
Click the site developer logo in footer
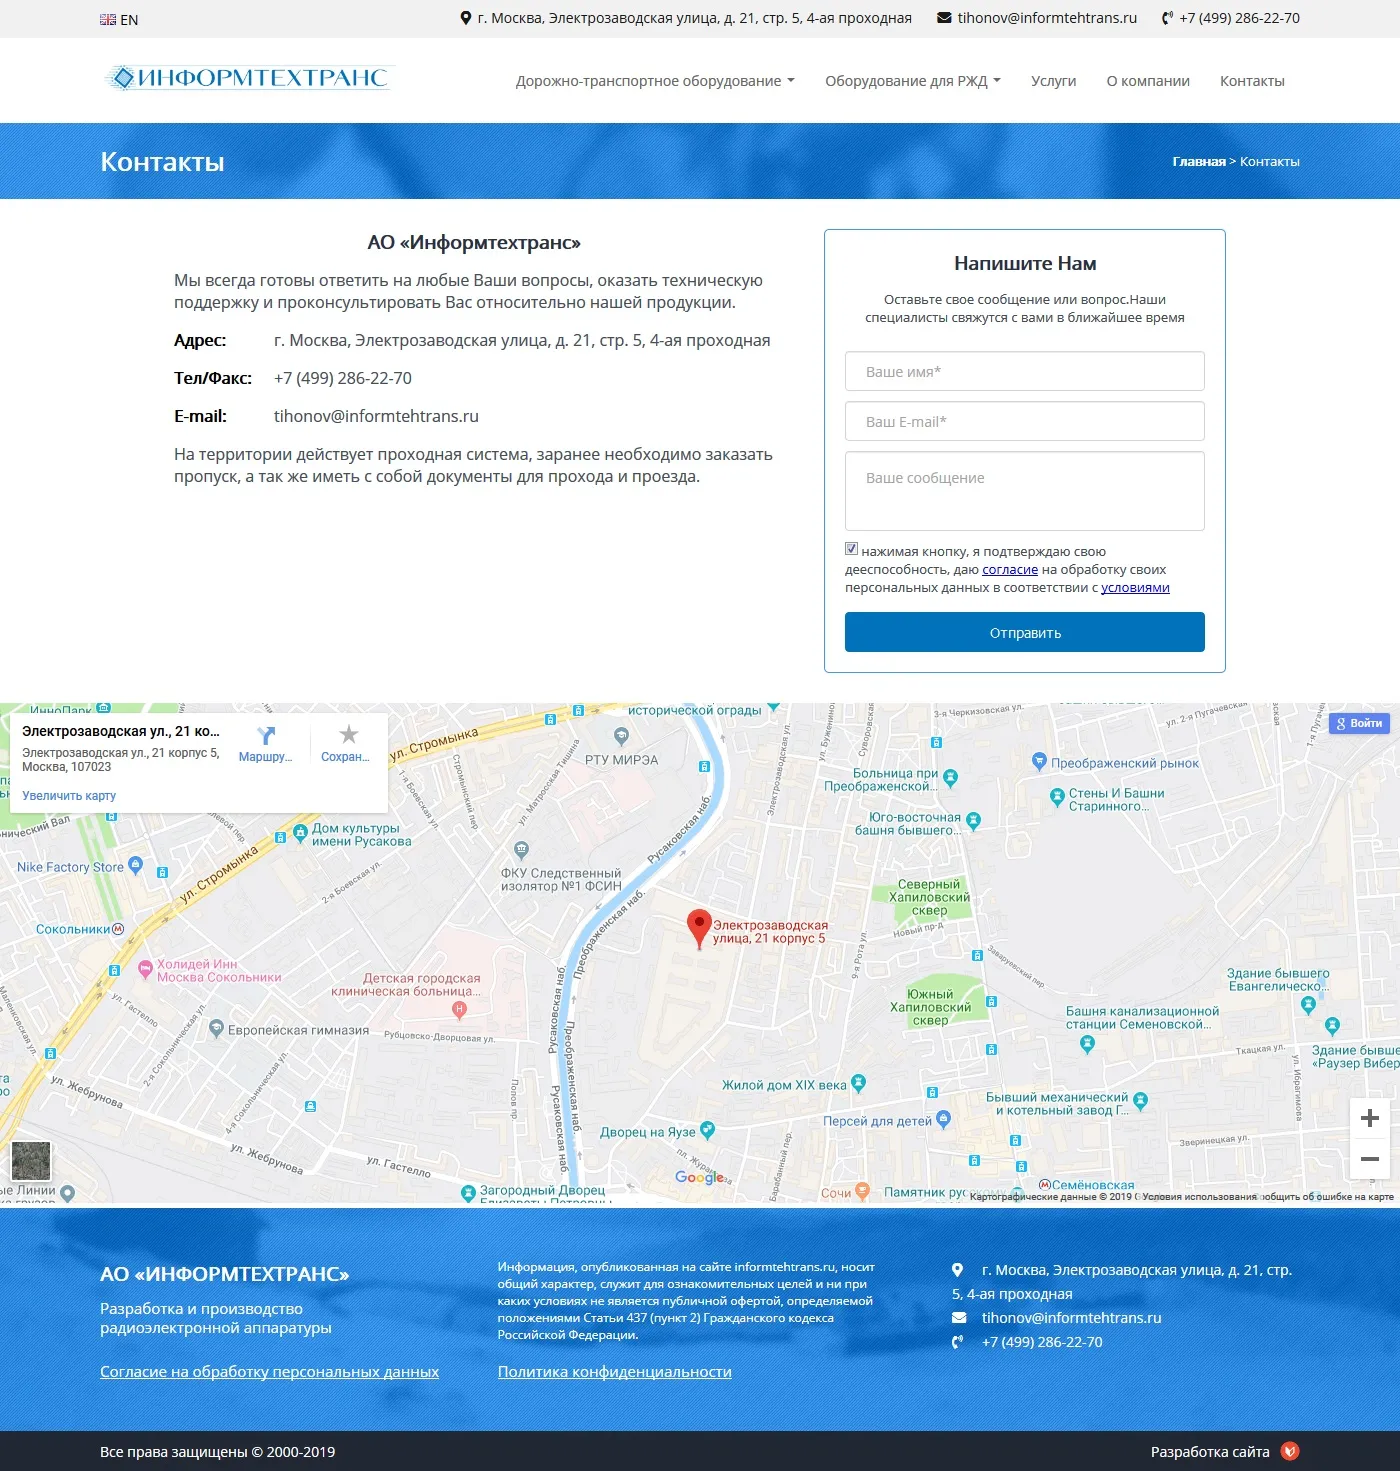1290,1451
